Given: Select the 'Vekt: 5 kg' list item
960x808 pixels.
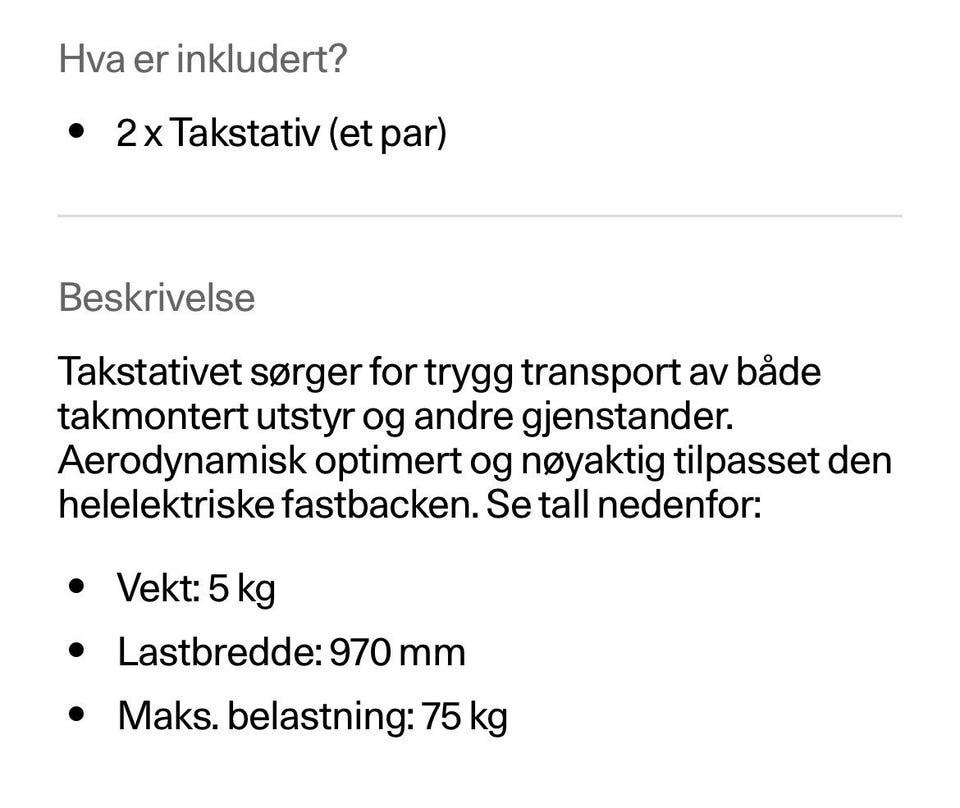Looking at the screenshot, I should point(196,588).
